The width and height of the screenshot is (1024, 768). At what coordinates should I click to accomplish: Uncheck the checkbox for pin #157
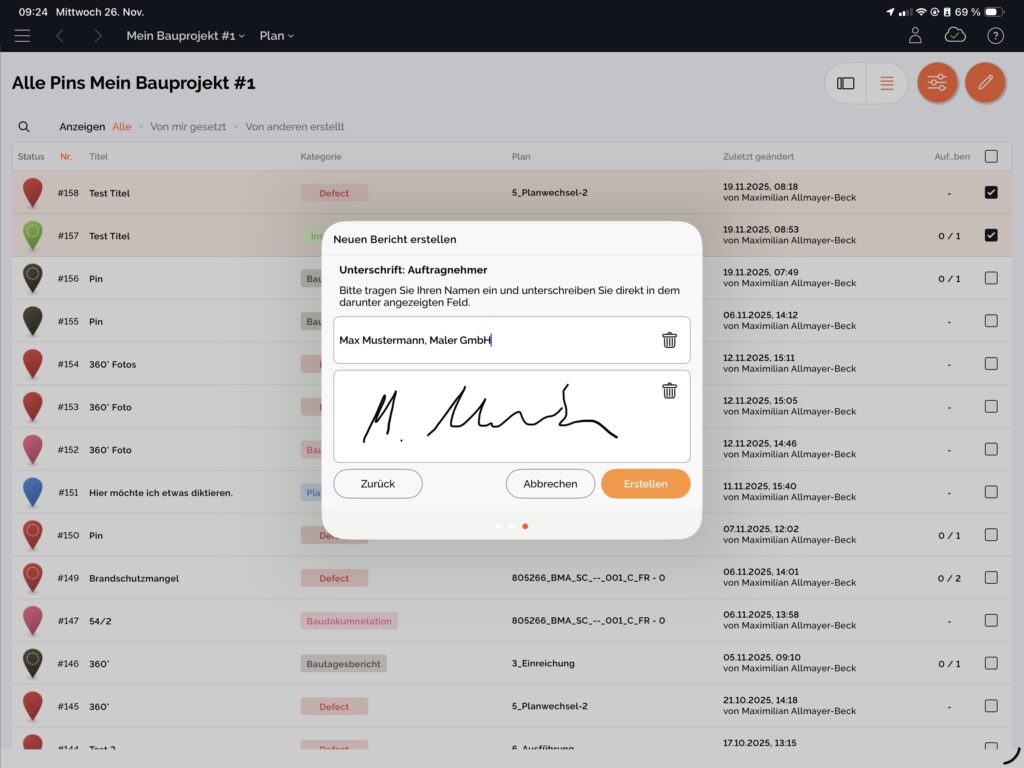(991, 236)
